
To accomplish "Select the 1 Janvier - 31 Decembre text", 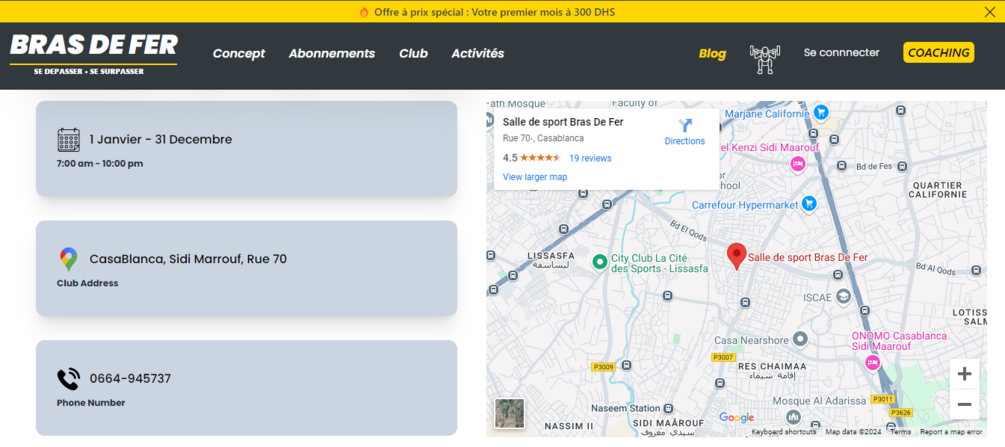I will coord(161,139).
